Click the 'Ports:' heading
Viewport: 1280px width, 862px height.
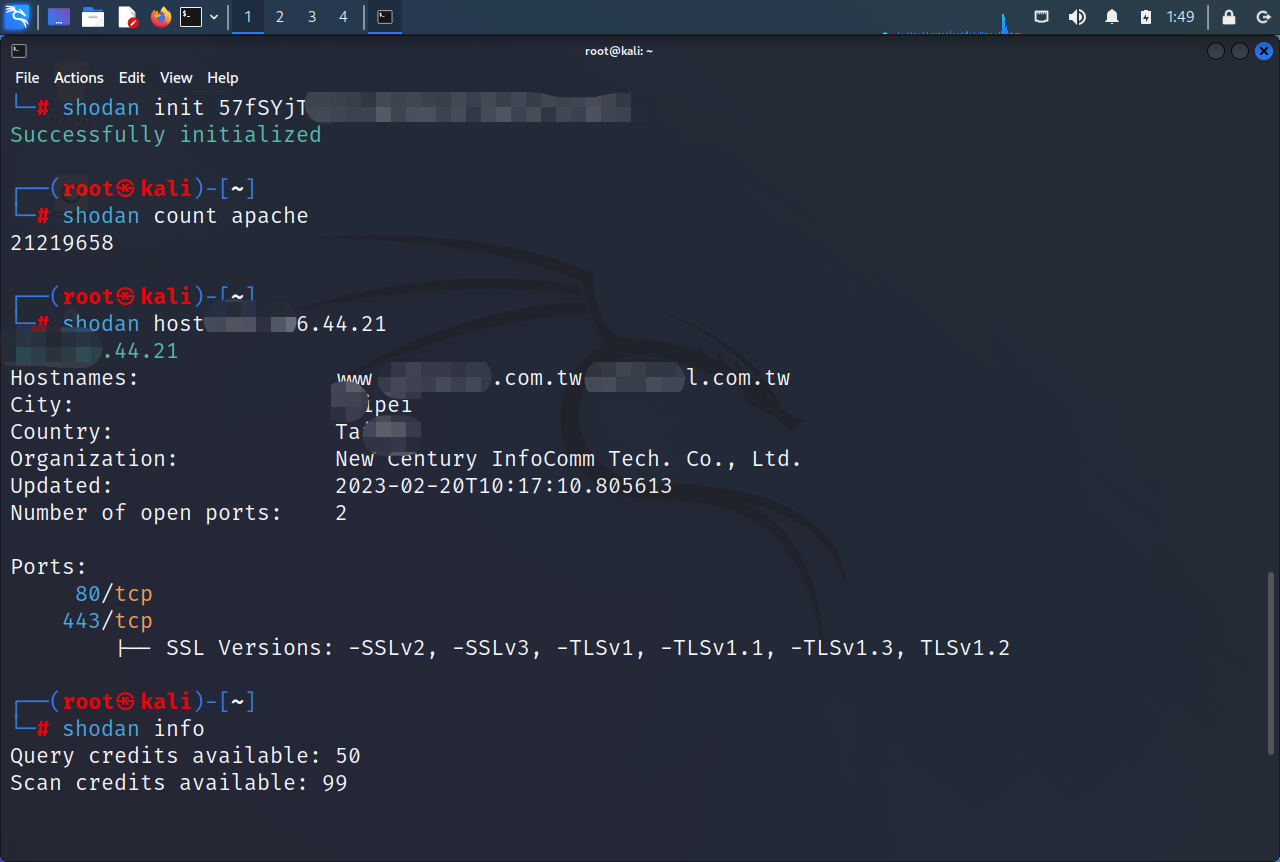49,567
